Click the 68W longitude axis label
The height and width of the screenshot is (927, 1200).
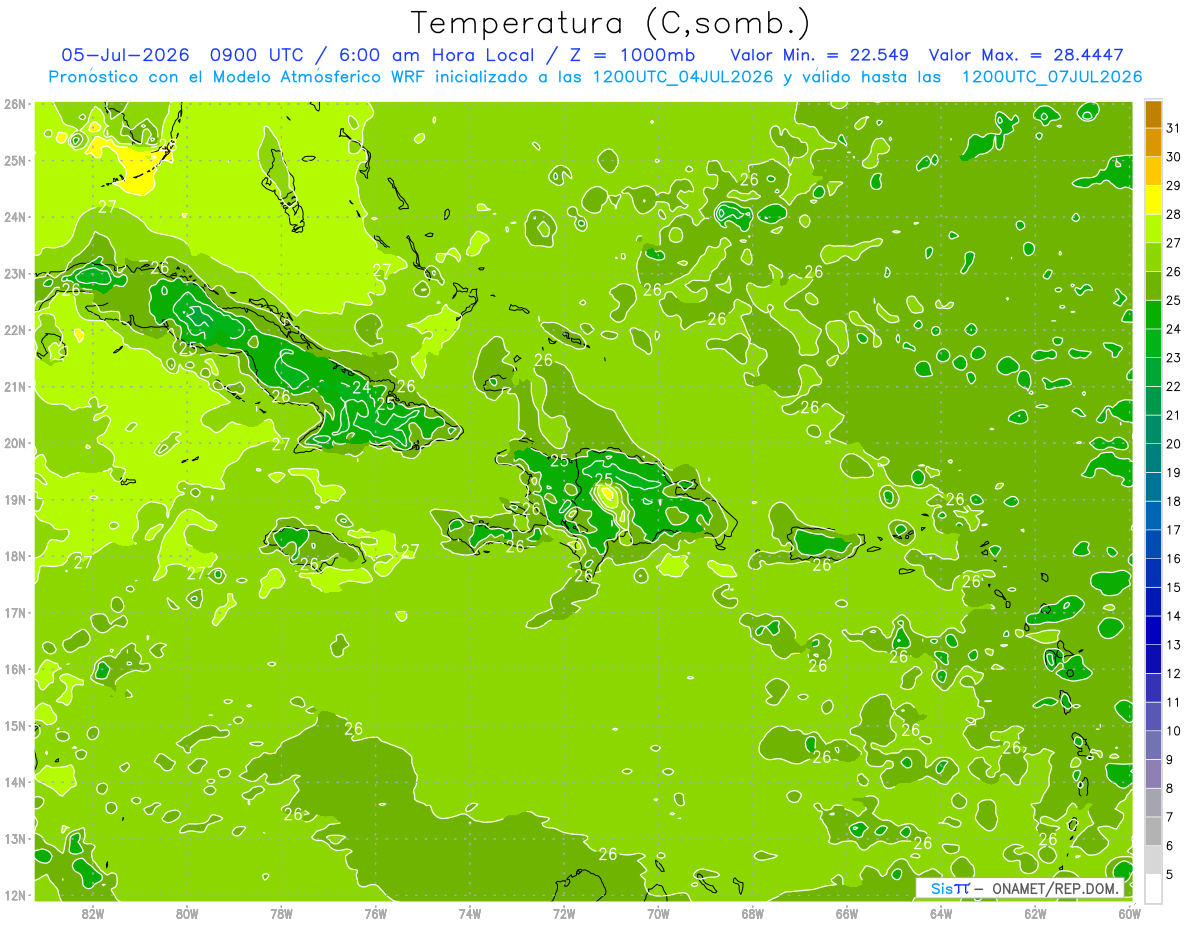[x=752, y=913]
